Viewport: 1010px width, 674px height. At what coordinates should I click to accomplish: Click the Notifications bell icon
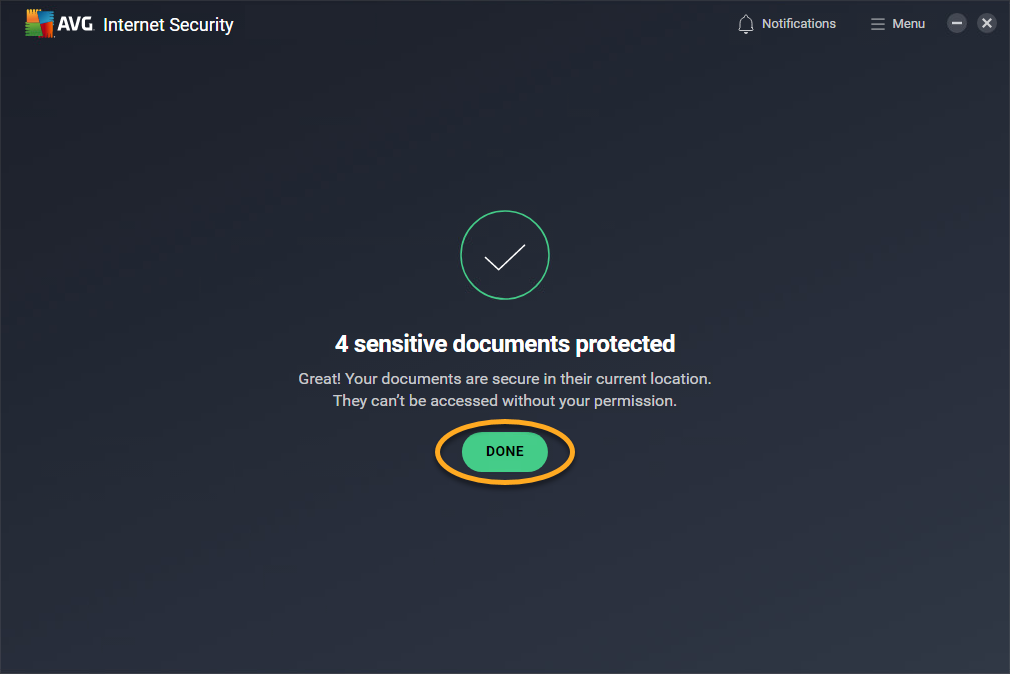(745, 24)
